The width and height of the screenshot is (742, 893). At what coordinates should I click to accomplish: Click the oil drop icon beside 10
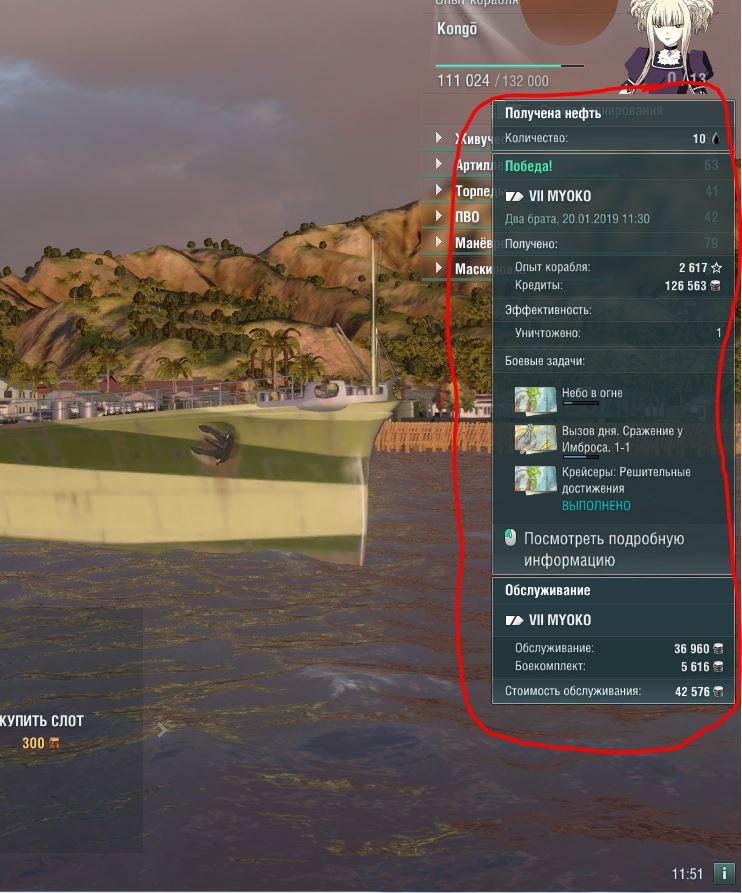715,138
